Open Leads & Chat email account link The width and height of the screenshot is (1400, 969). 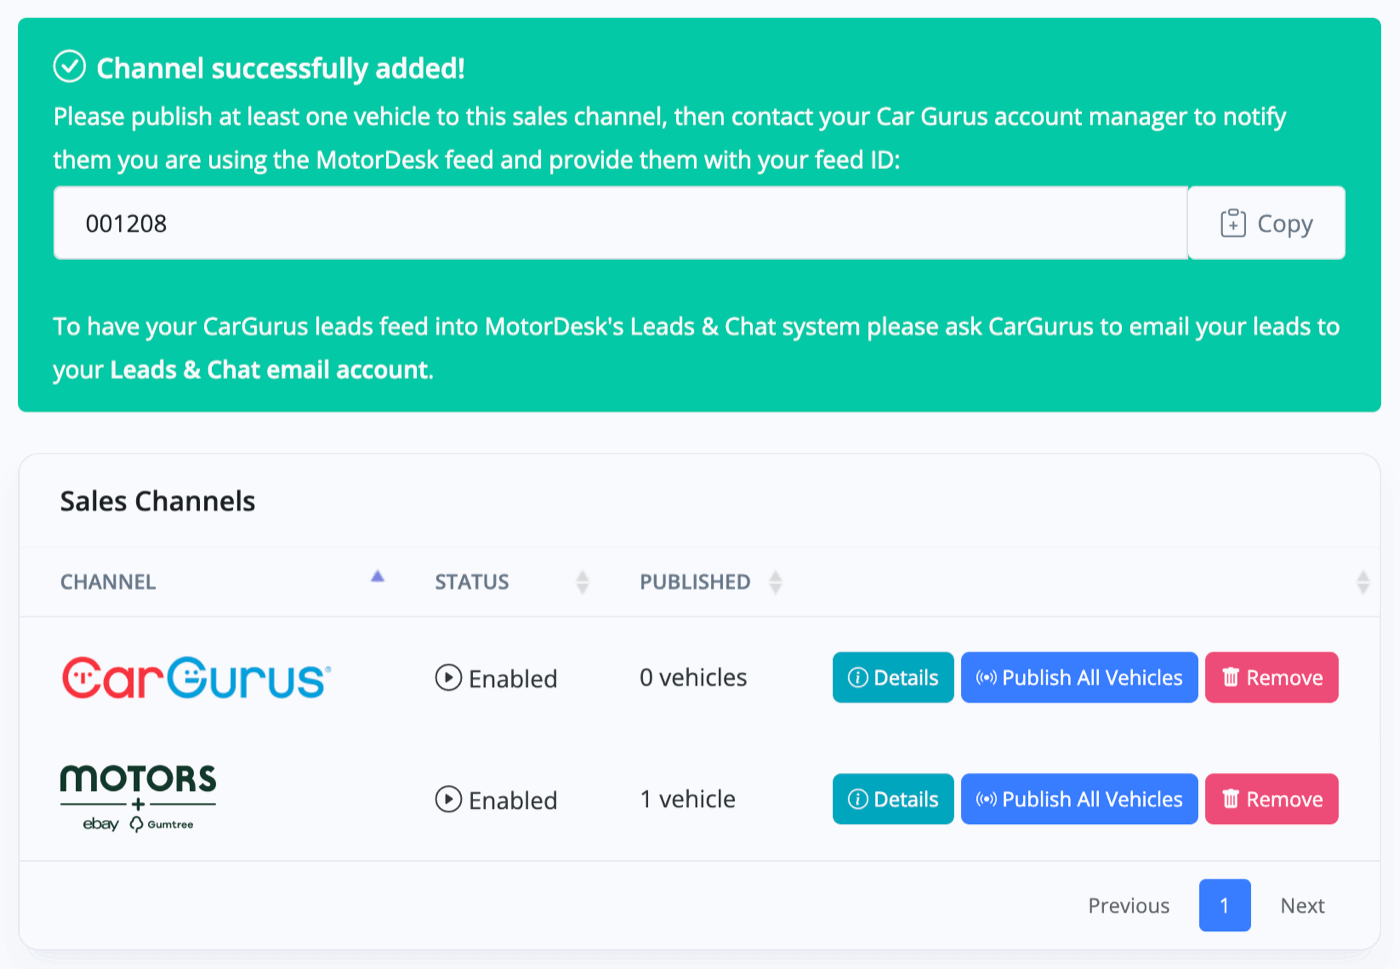click(x=270, y=370)
